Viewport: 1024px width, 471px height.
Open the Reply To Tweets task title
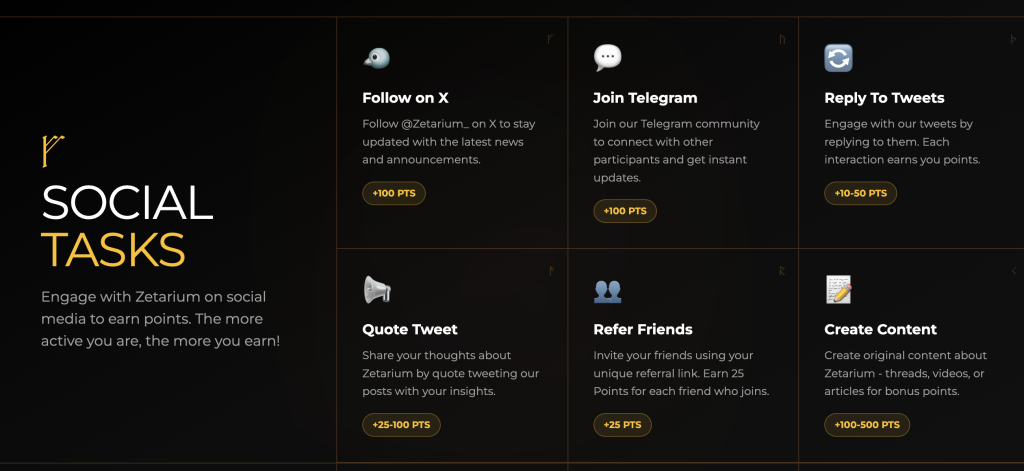pos(884,98)
